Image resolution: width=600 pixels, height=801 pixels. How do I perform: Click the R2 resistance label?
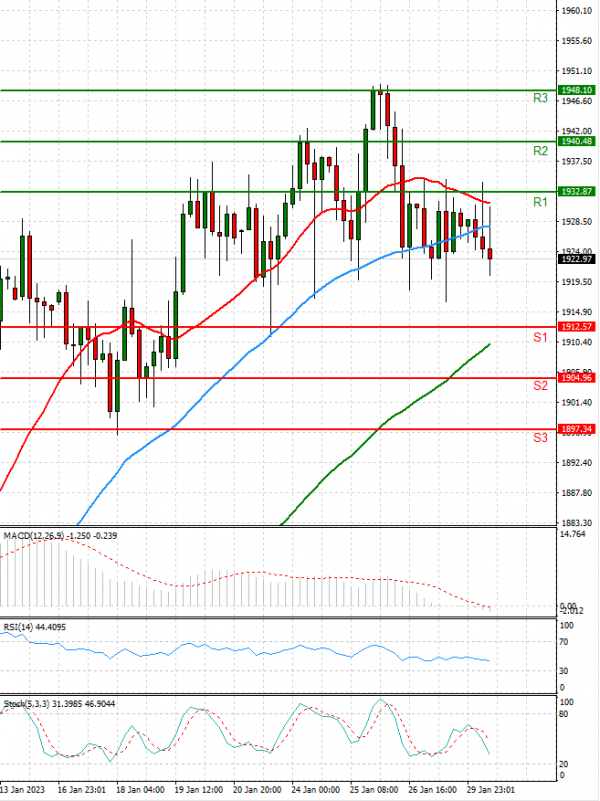coord(540,151)
